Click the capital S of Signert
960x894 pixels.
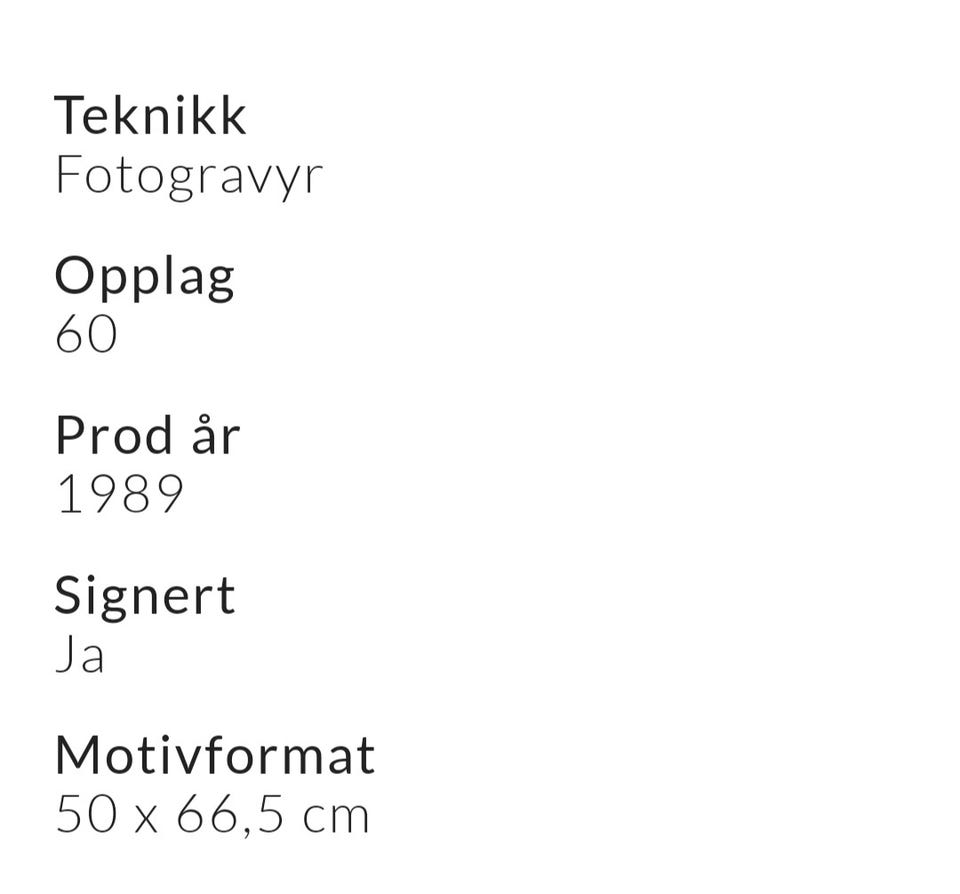[68, 595]
